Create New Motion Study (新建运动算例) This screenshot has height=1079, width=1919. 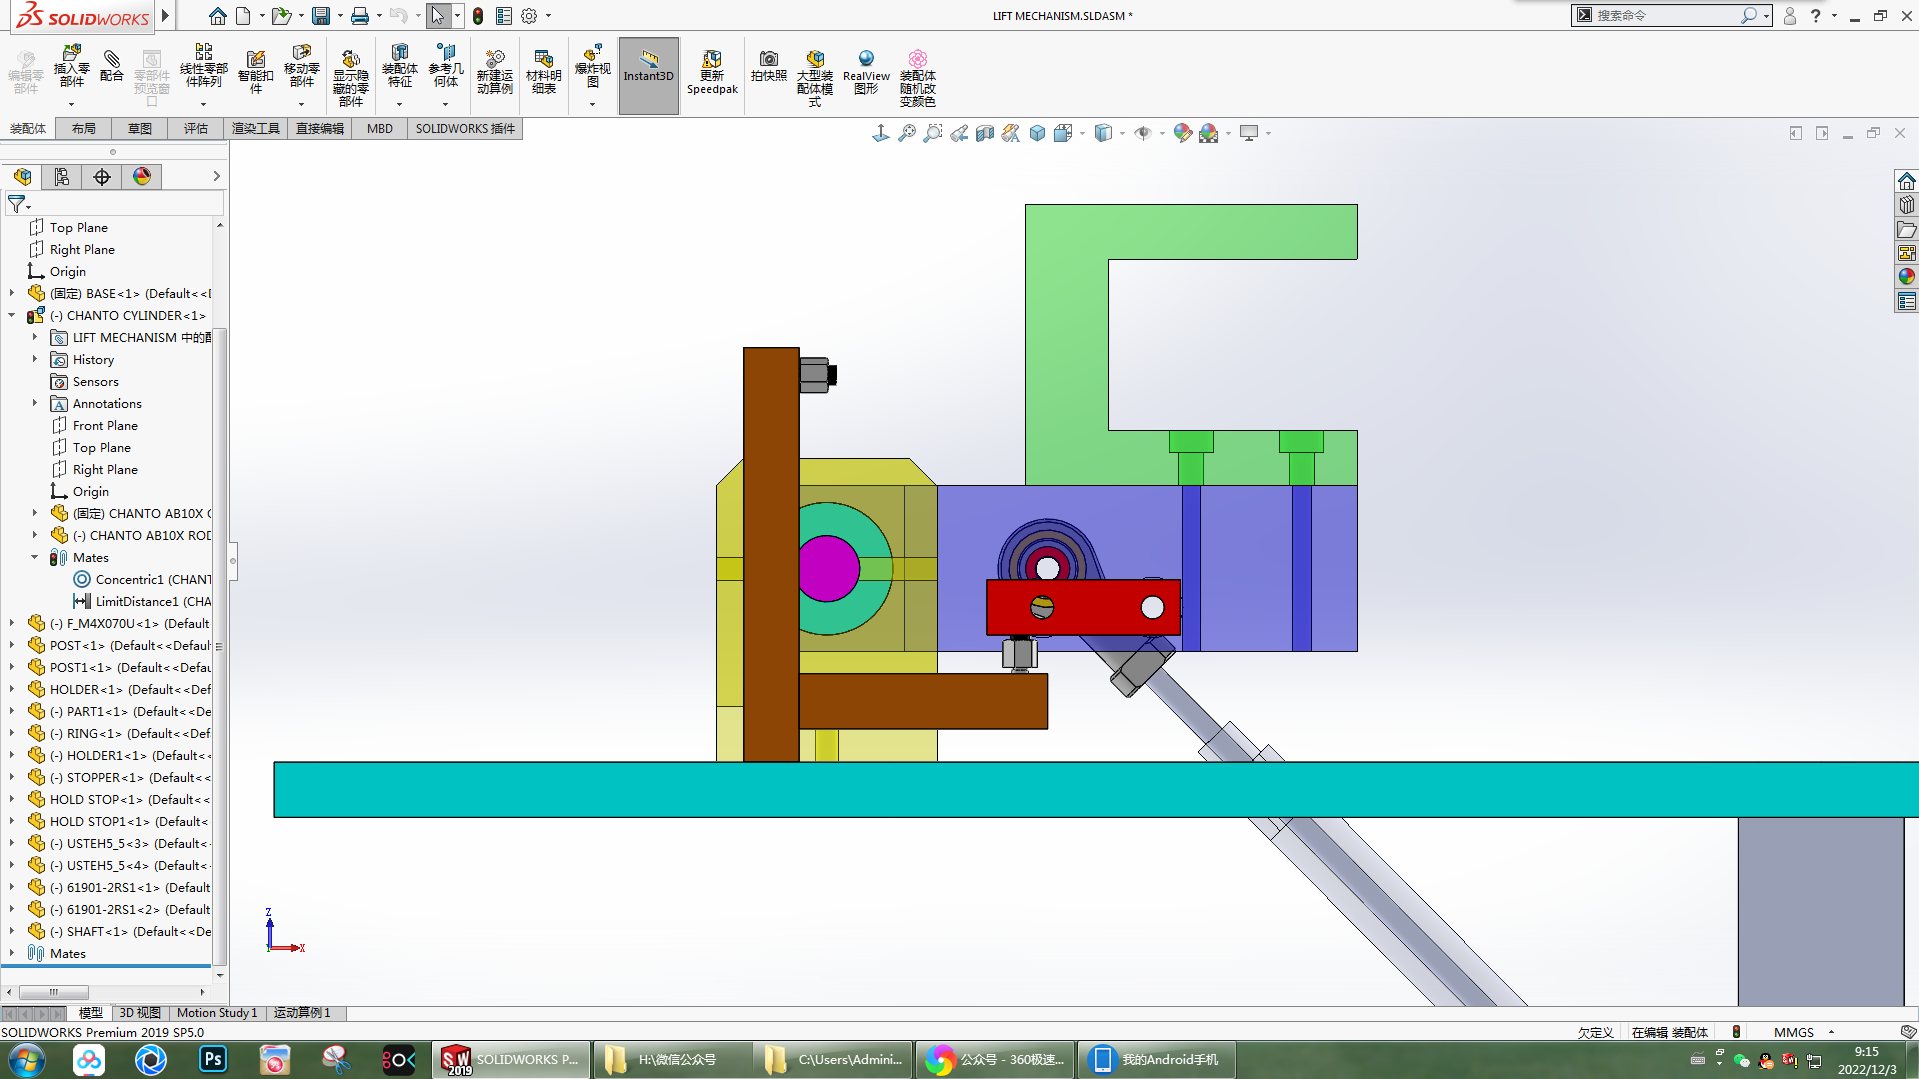pos(494,71)
